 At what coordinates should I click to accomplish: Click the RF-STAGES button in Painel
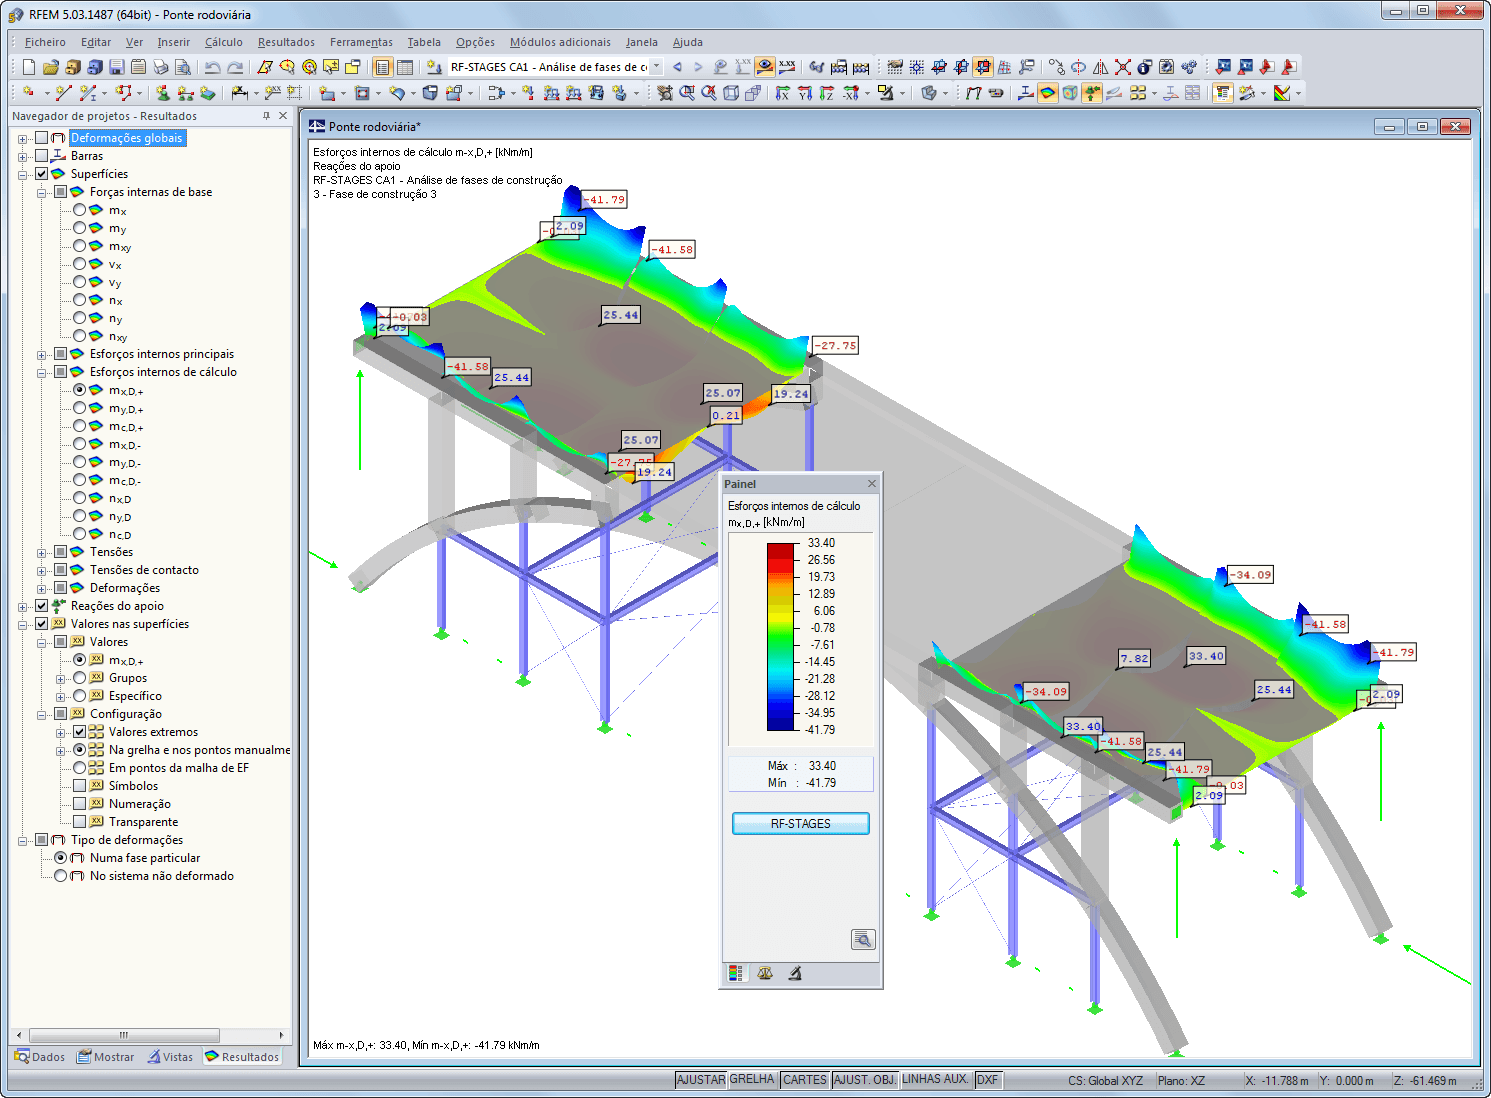click(x=801, y=823)
